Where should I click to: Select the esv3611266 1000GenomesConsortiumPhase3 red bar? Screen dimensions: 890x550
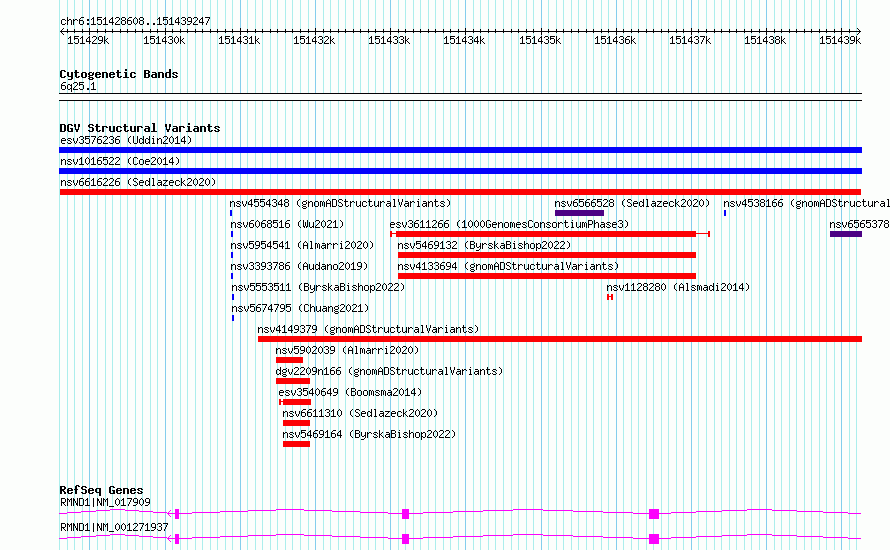coord(550,234)
